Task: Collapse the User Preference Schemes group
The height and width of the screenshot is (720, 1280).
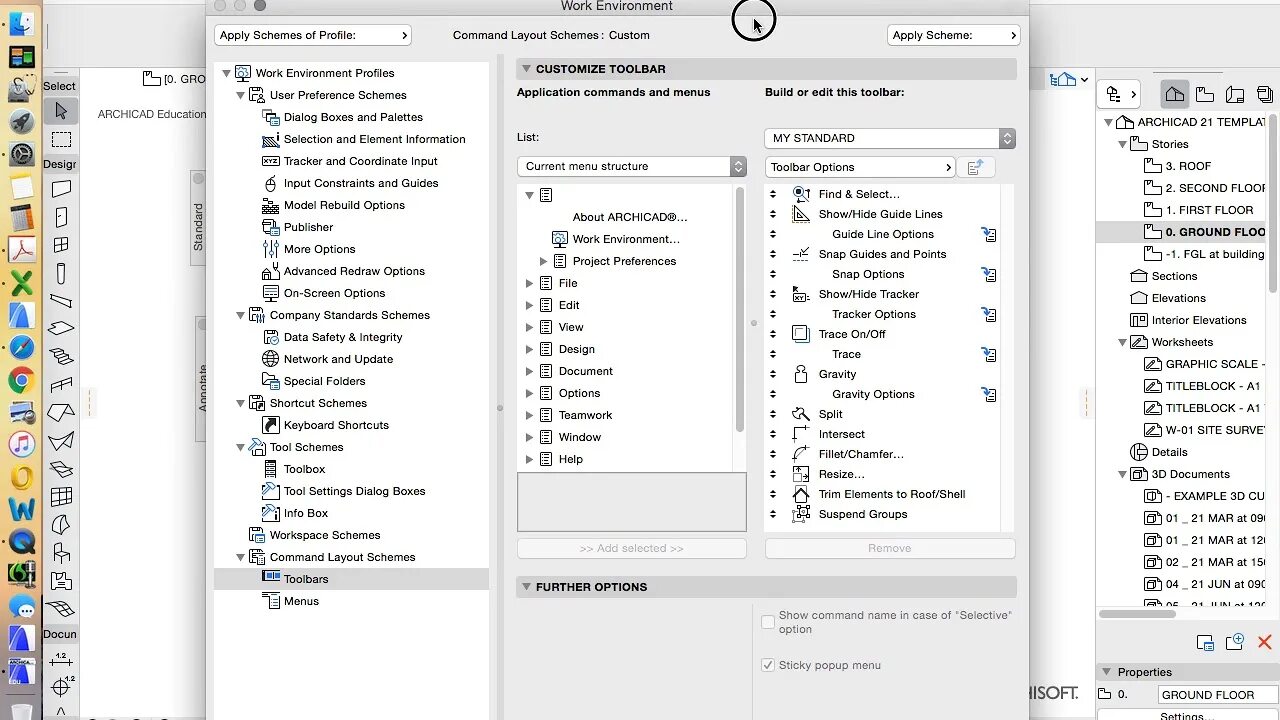Action: 241,95
